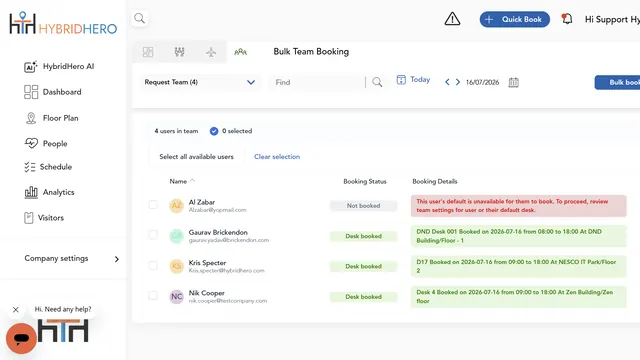640x360 pixels.
Task: Check the box for Kris Specter
Action: coord(153,266)
